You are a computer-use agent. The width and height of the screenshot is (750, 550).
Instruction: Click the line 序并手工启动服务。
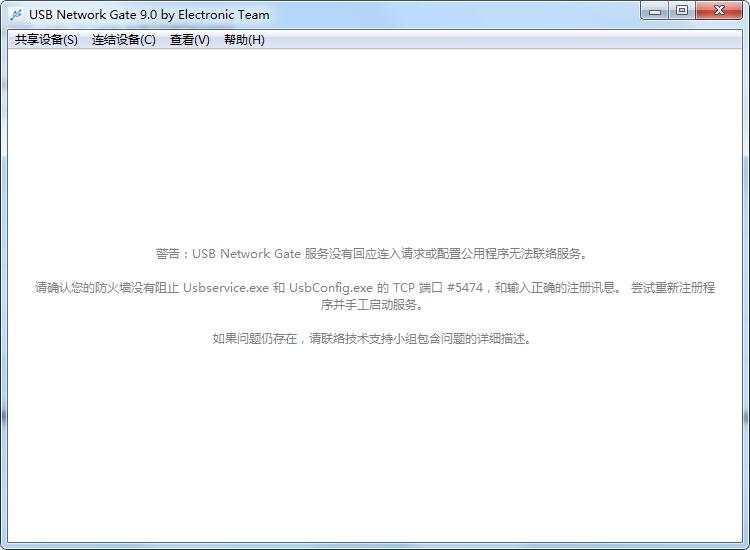click(x=372, y=305)
